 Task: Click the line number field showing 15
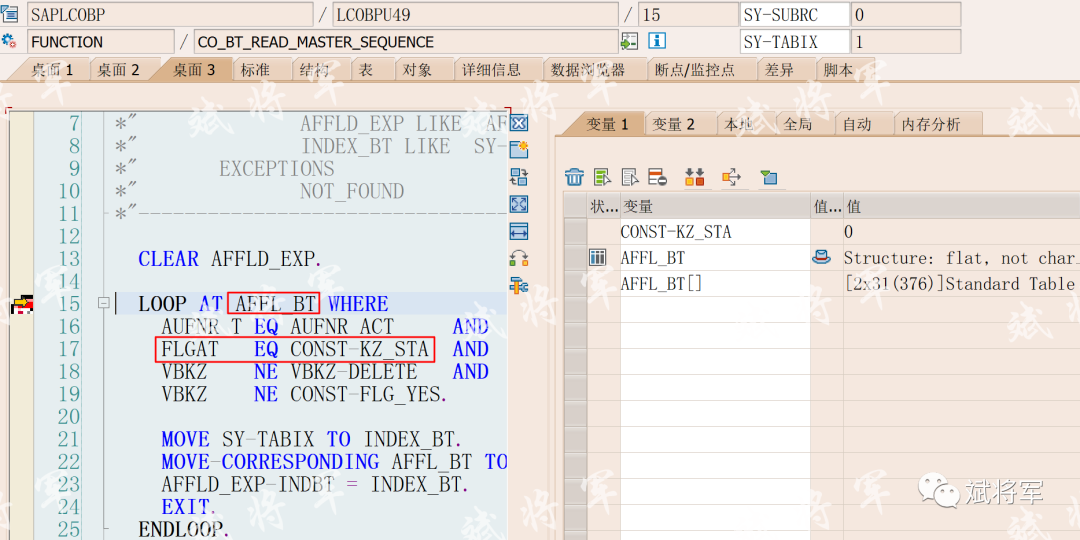[687, 14]
